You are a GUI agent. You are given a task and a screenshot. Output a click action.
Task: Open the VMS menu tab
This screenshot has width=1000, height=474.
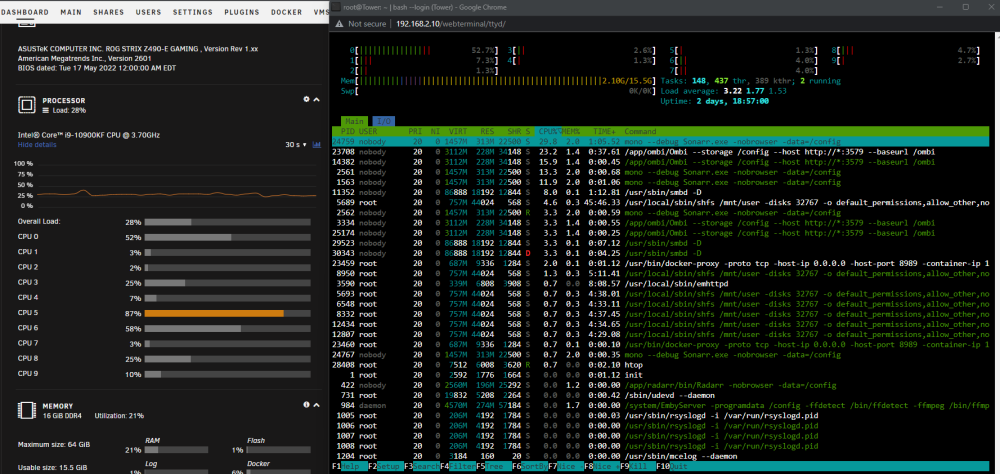coord(322,12)
